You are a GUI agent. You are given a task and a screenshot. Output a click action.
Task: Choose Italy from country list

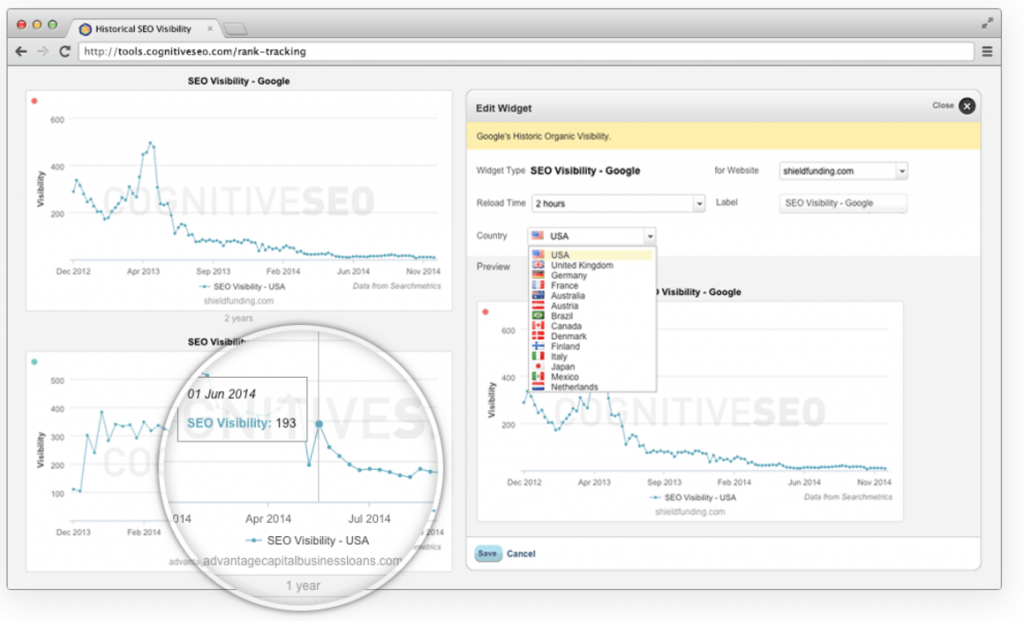[592, 357]
